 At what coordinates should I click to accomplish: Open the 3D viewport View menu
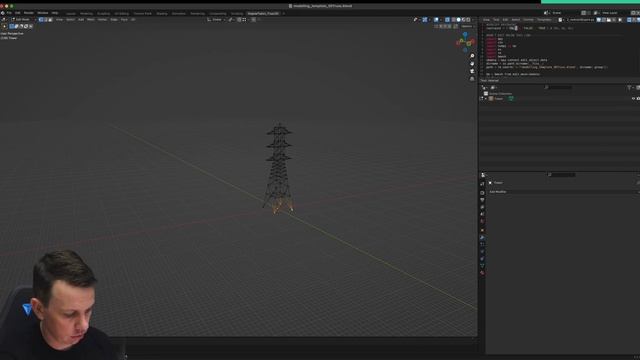pyautogui.click(x=60, y=20)
